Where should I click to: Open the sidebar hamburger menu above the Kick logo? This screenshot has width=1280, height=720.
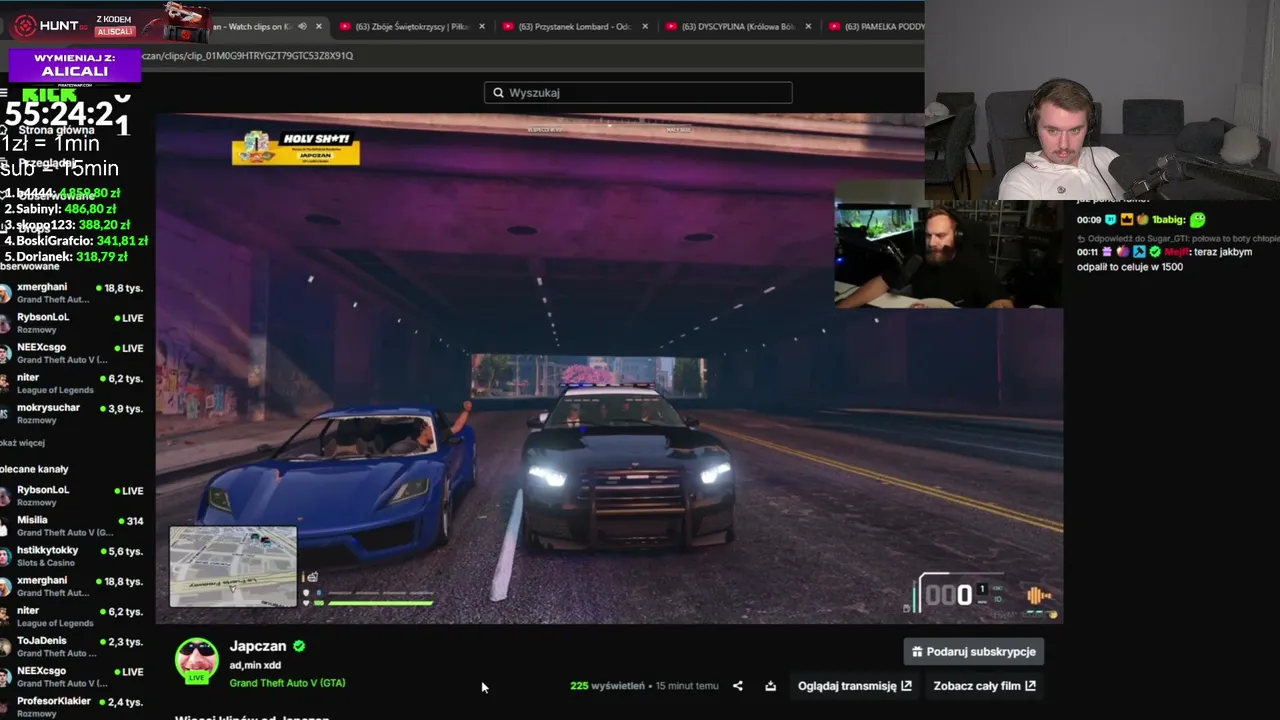(x=4, y=93)
